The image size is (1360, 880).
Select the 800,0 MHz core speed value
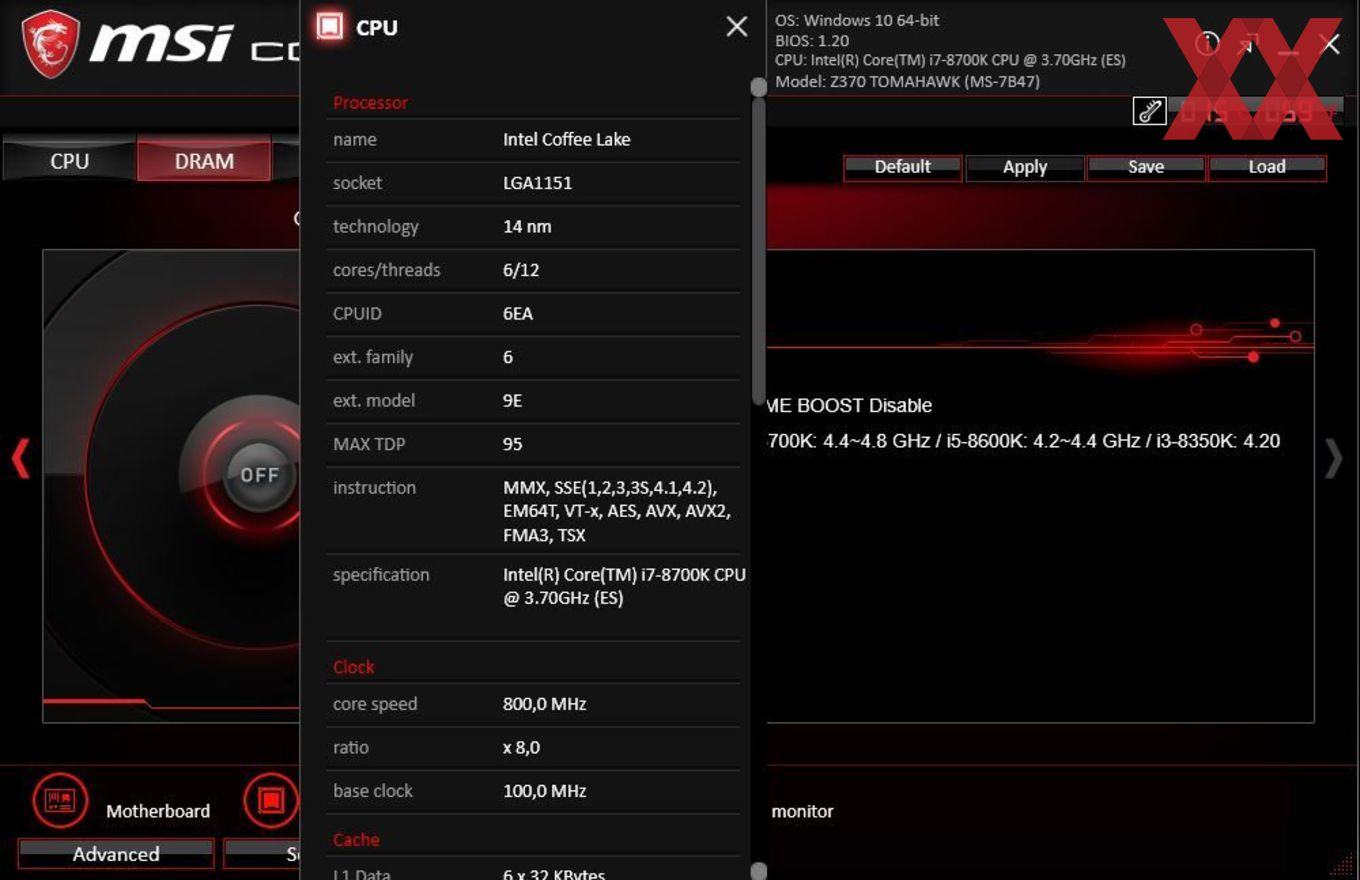tap(545, 704)
